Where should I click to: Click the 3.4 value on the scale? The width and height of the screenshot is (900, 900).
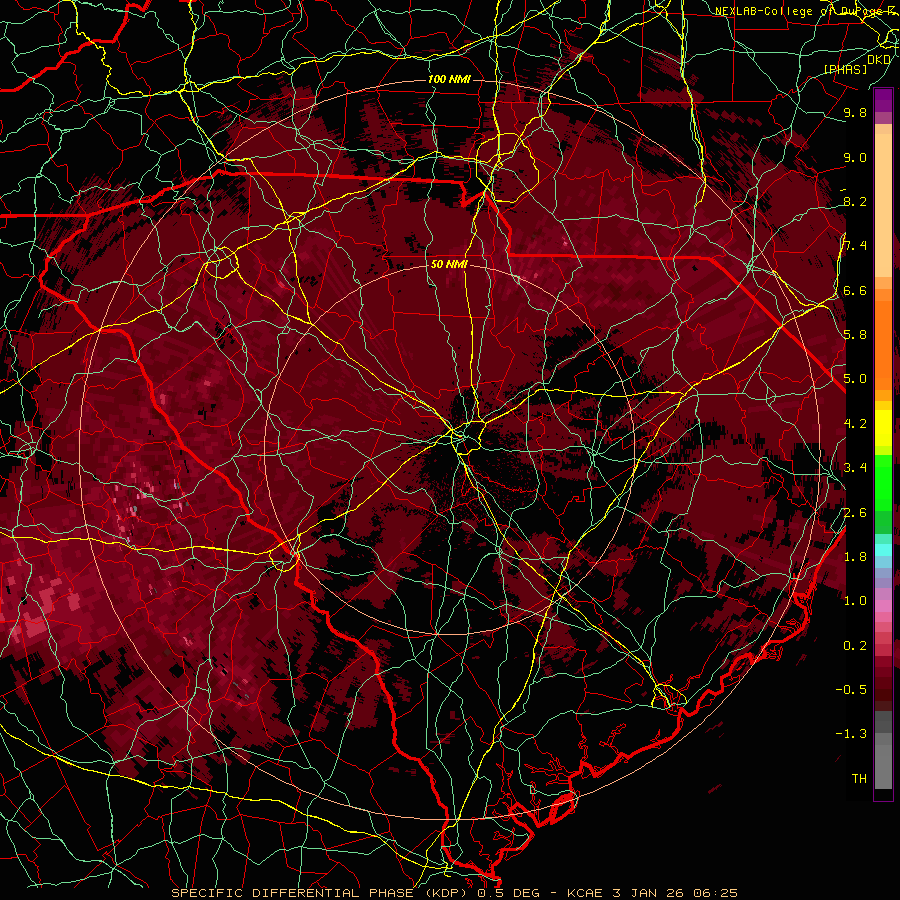click(x=855, y=468)
